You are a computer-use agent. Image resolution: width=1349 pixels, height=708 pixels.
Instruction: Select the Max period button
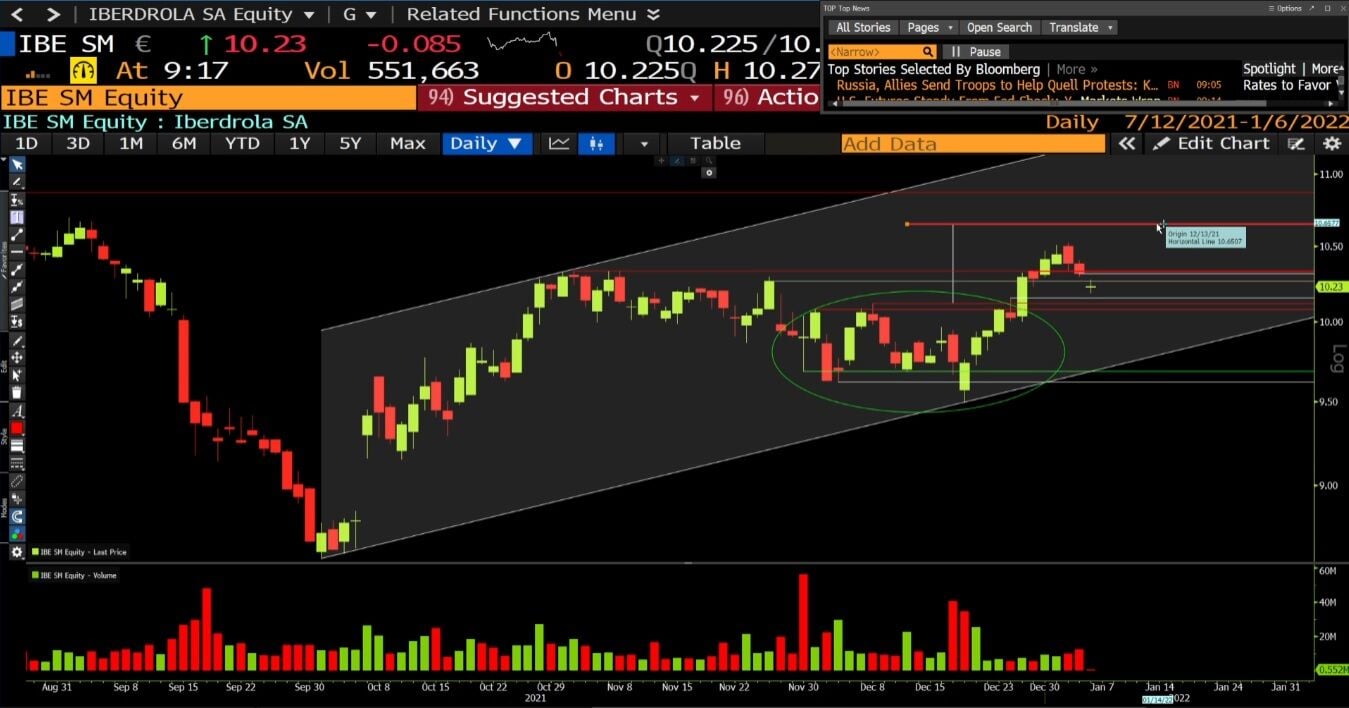point(407,143)
